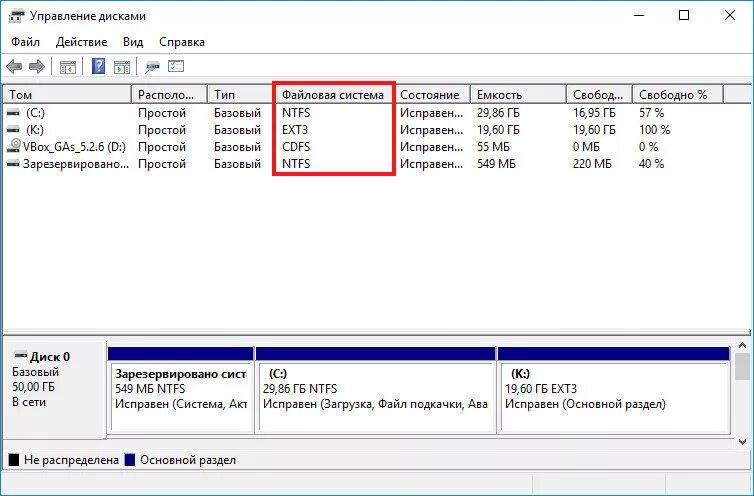This screenshot has width=754, height=496.
Task: Select Зарезервировано сист 549 МБ NTFS partition
Action: pyautogui.click(x=181, y=390)
